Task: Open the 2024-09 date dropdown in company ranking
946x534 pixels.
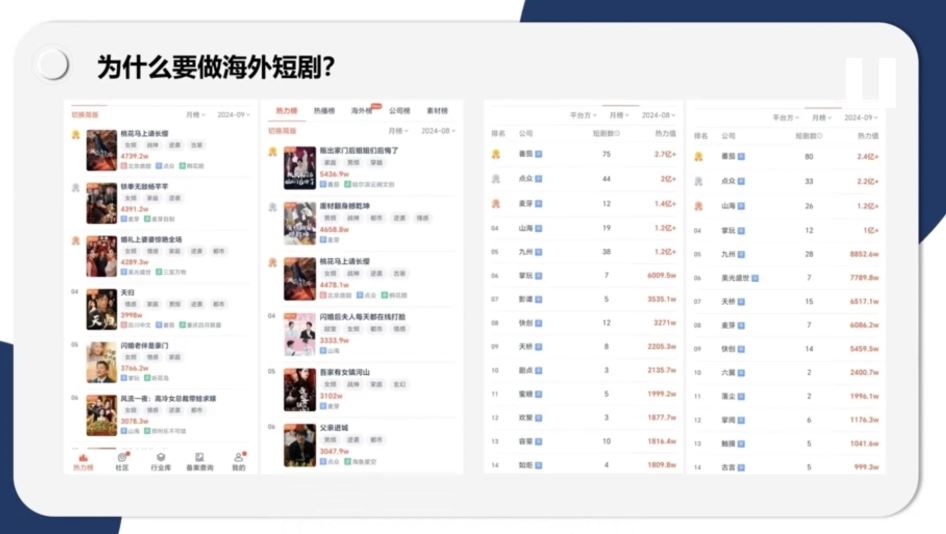Action: click(861, 118)
